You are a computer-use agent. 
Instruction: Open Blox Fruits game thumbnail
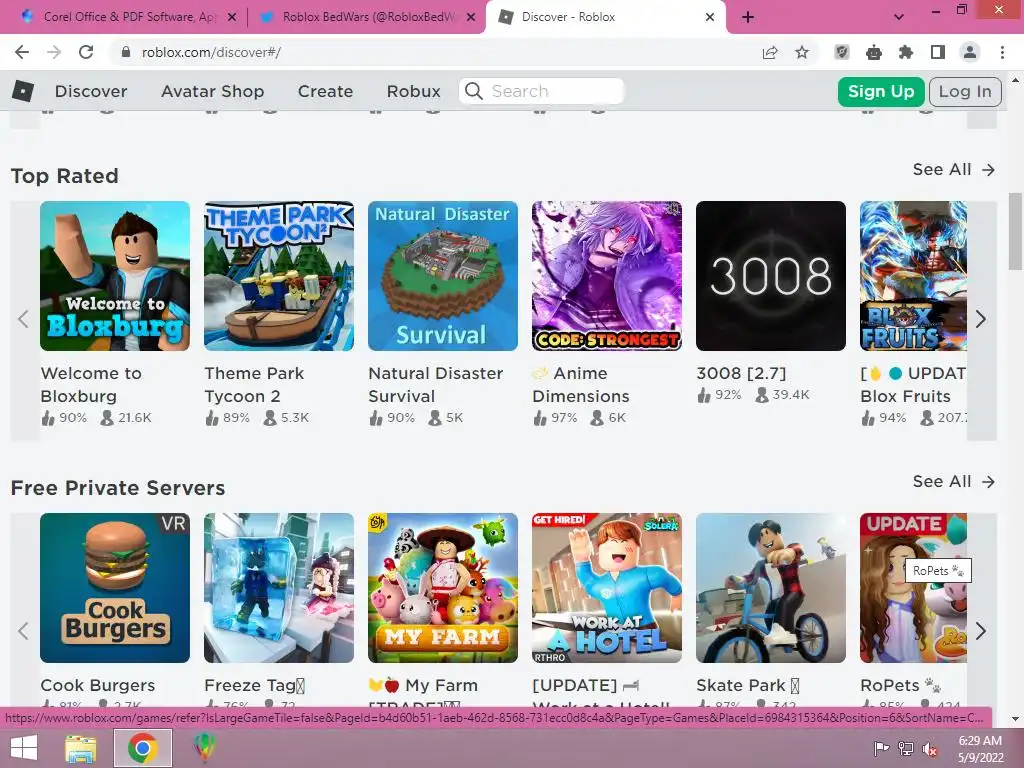914,276
